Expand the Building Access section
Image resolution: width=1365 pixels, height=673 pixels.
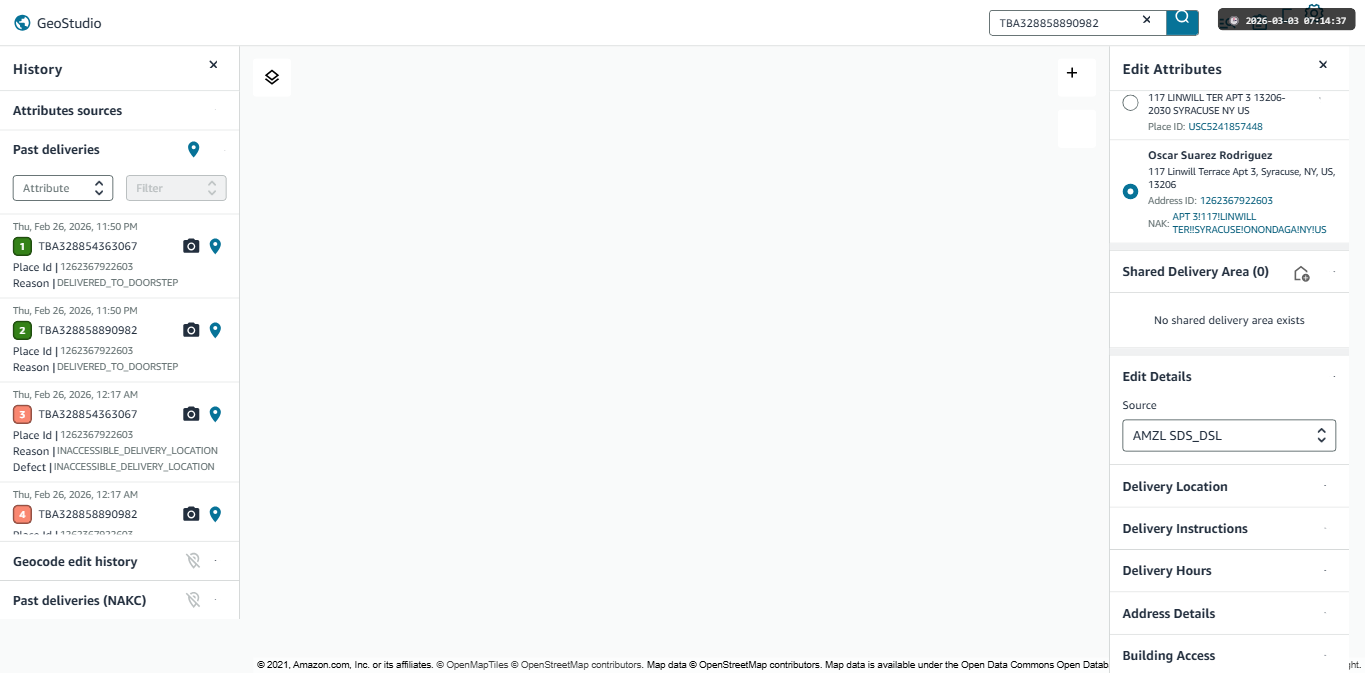(1229, 655)
